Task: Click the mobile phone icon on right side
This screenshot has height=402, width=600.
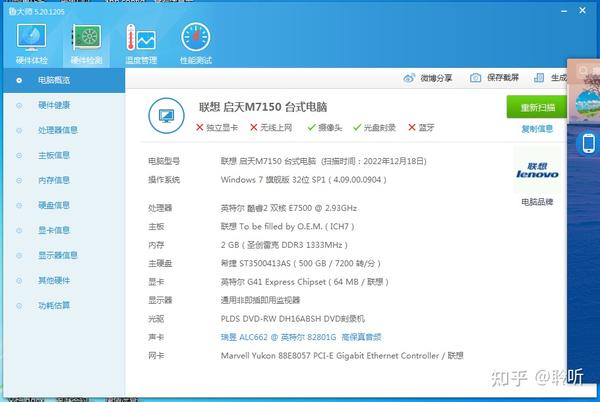Action: (588, 143)
